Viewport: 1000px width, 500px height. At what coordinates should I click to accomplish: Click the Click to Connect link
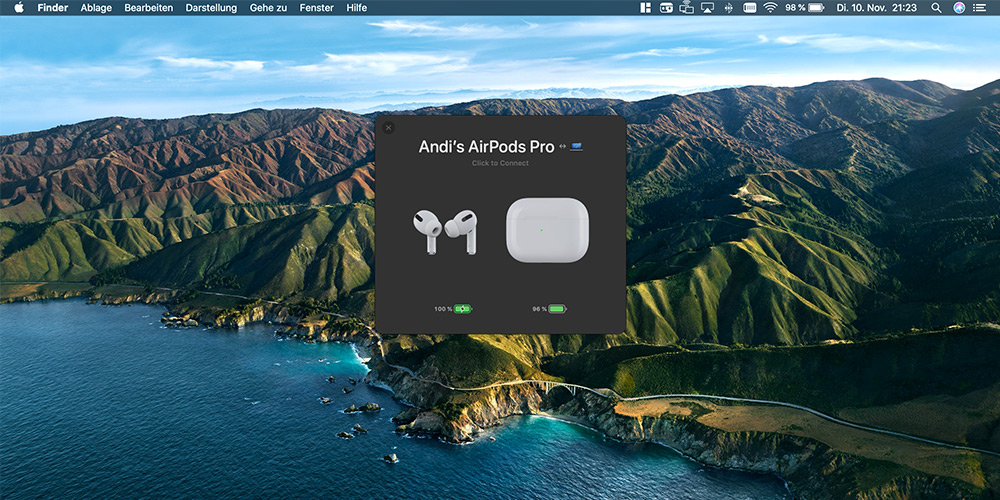(500, 163)
